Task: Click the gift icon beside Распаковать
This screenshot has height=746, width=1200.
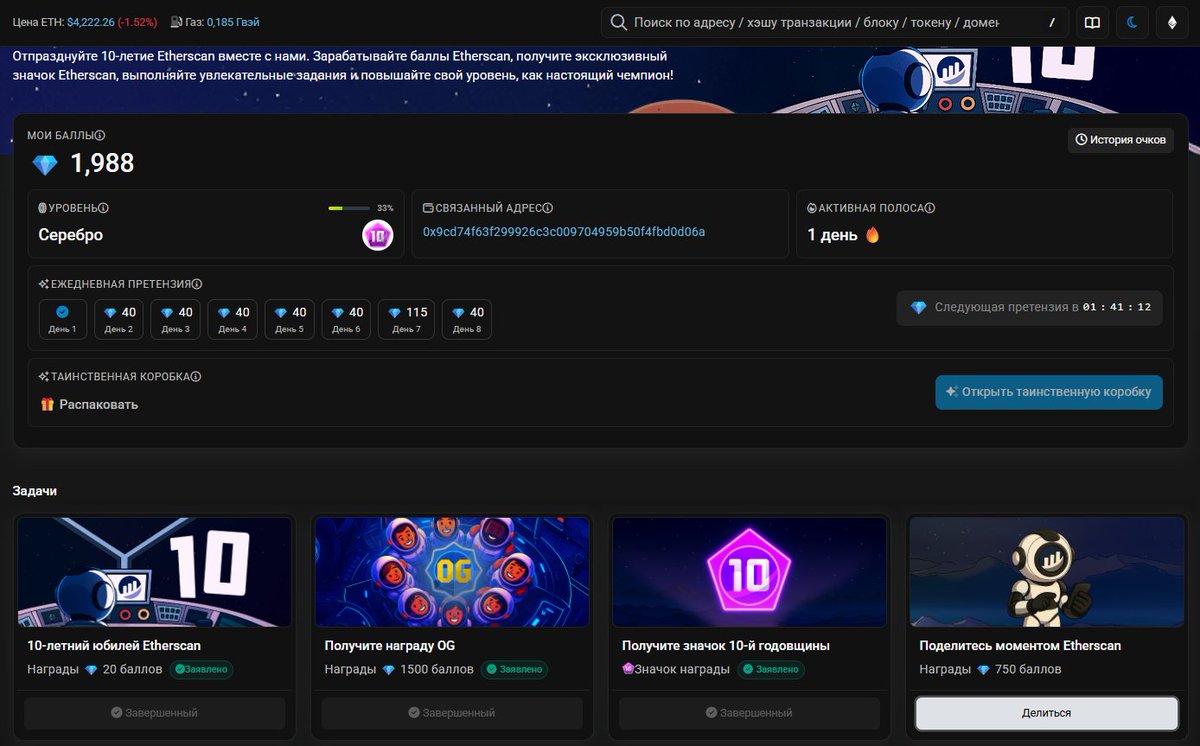Action: point(47,404)
